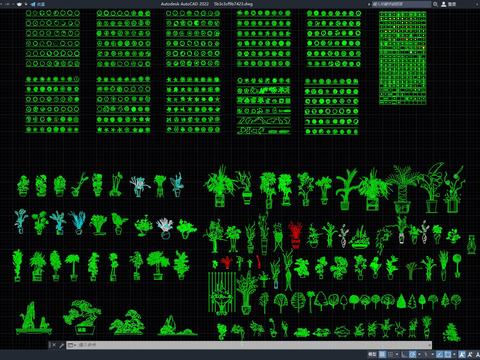This screenshot has height=360, width=480.
Task: Open object snap options dropdown arrow
Action: (454, 354)
